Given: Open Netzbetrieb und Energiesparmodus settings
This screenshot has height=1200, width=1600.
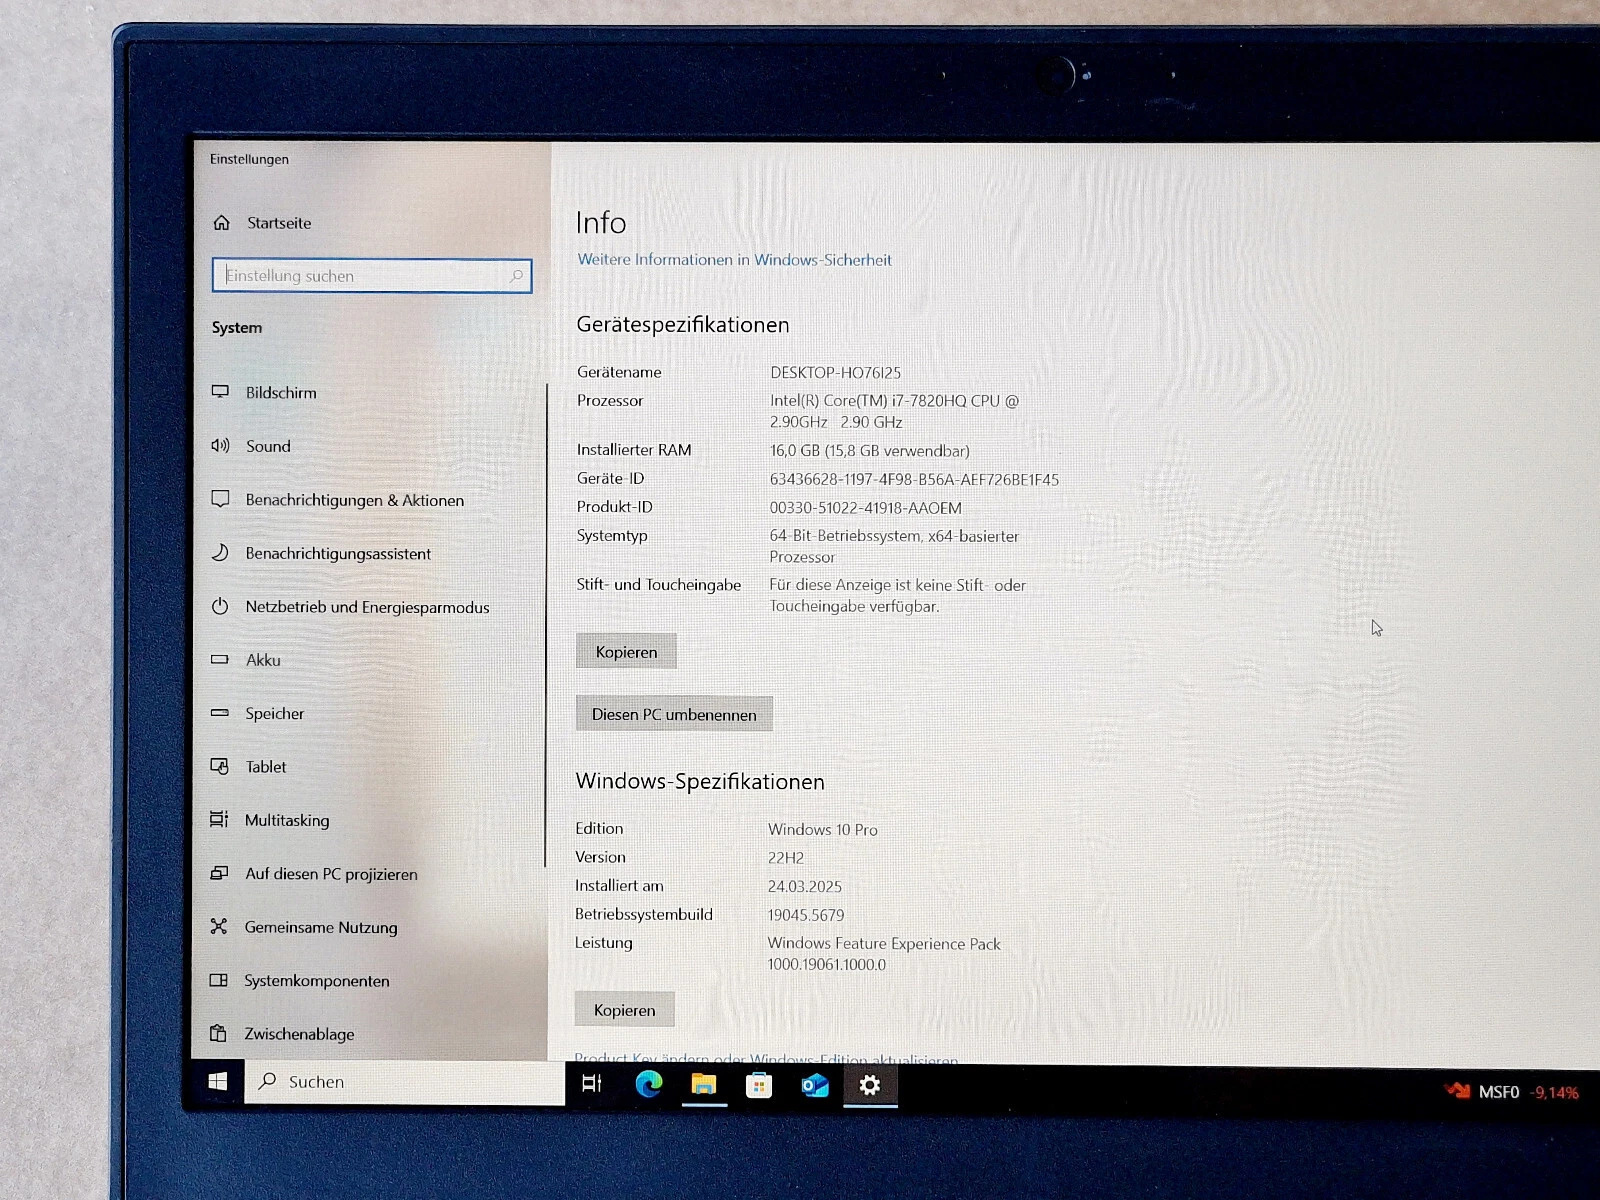Looking at the screenshot, I should tap(369, 607).
